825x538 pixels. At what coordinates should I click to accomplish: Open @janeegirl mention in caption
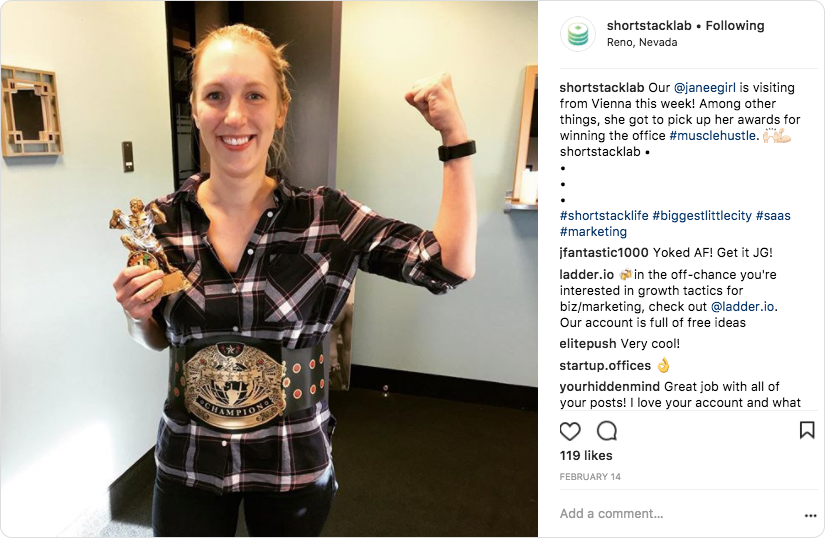pyautogui.click(x=705, y=87)
